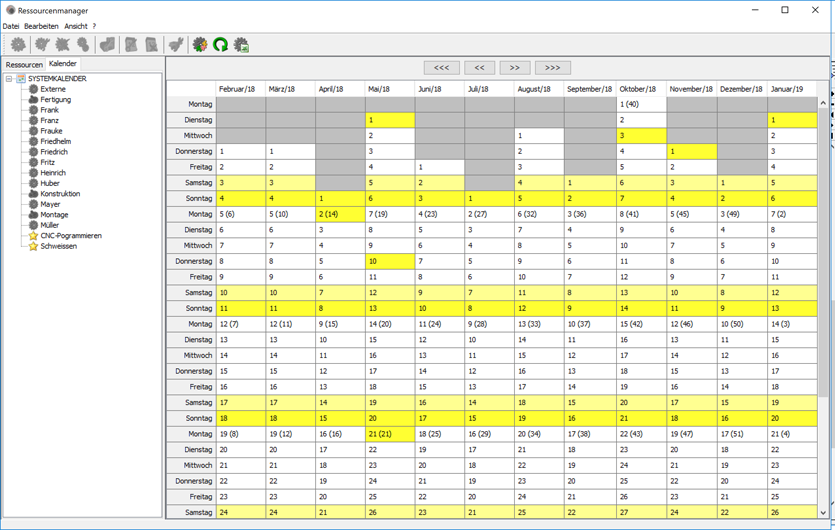835x530 pixels.
Task: Click the März/18 column header
Action: pyautogui.click(x=290, y=89)
